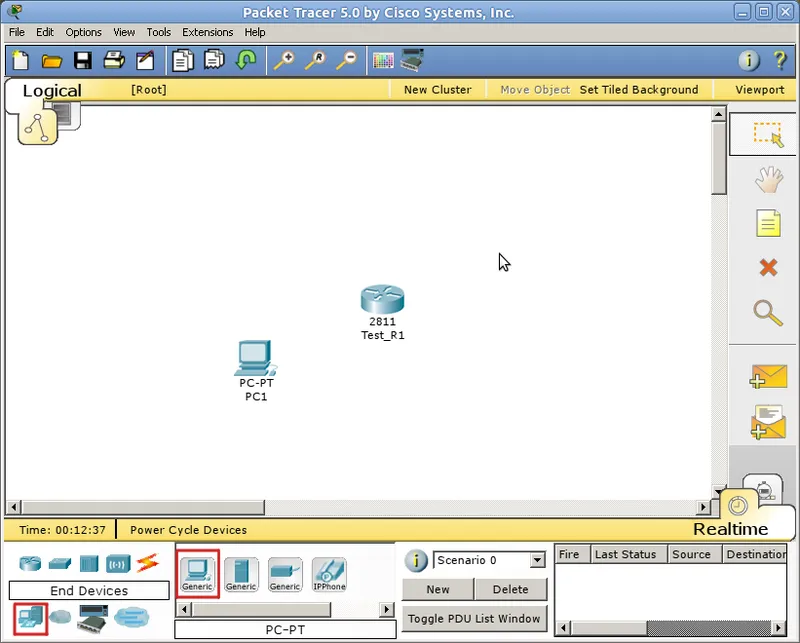Switch to the Logical workspace tab
This screenshot has width=800, height=643.
pyautogui.click(x=52, y=90)
